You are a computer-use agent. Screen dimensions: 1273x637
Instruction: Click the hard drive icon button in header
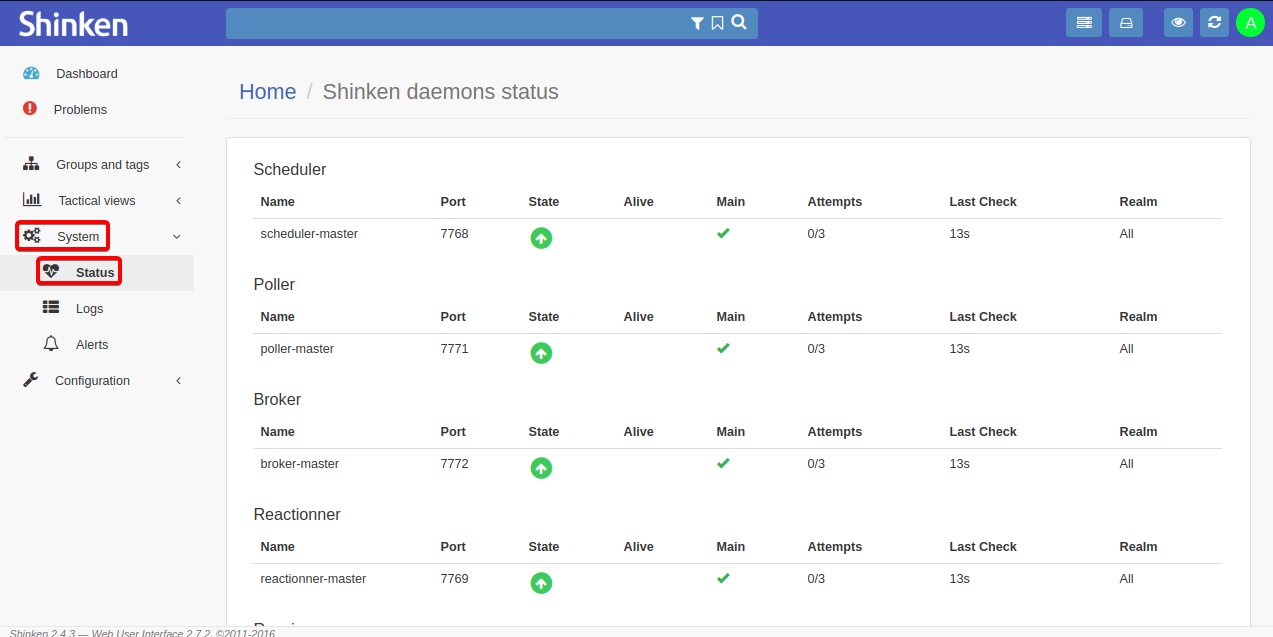1126,22
